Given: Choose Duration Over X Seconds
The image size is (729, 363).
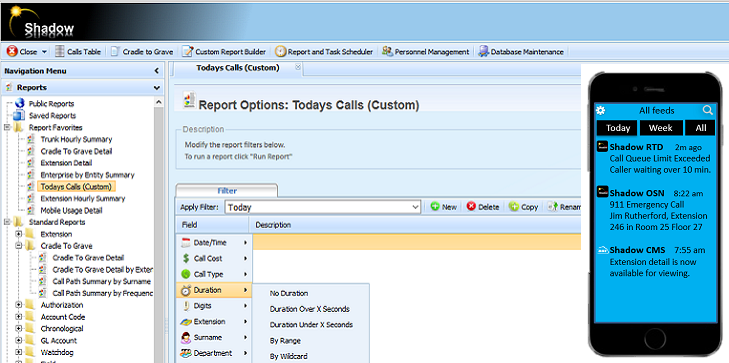Looking at the screenshot, I should pyautogui.click(x=311, y=309).
